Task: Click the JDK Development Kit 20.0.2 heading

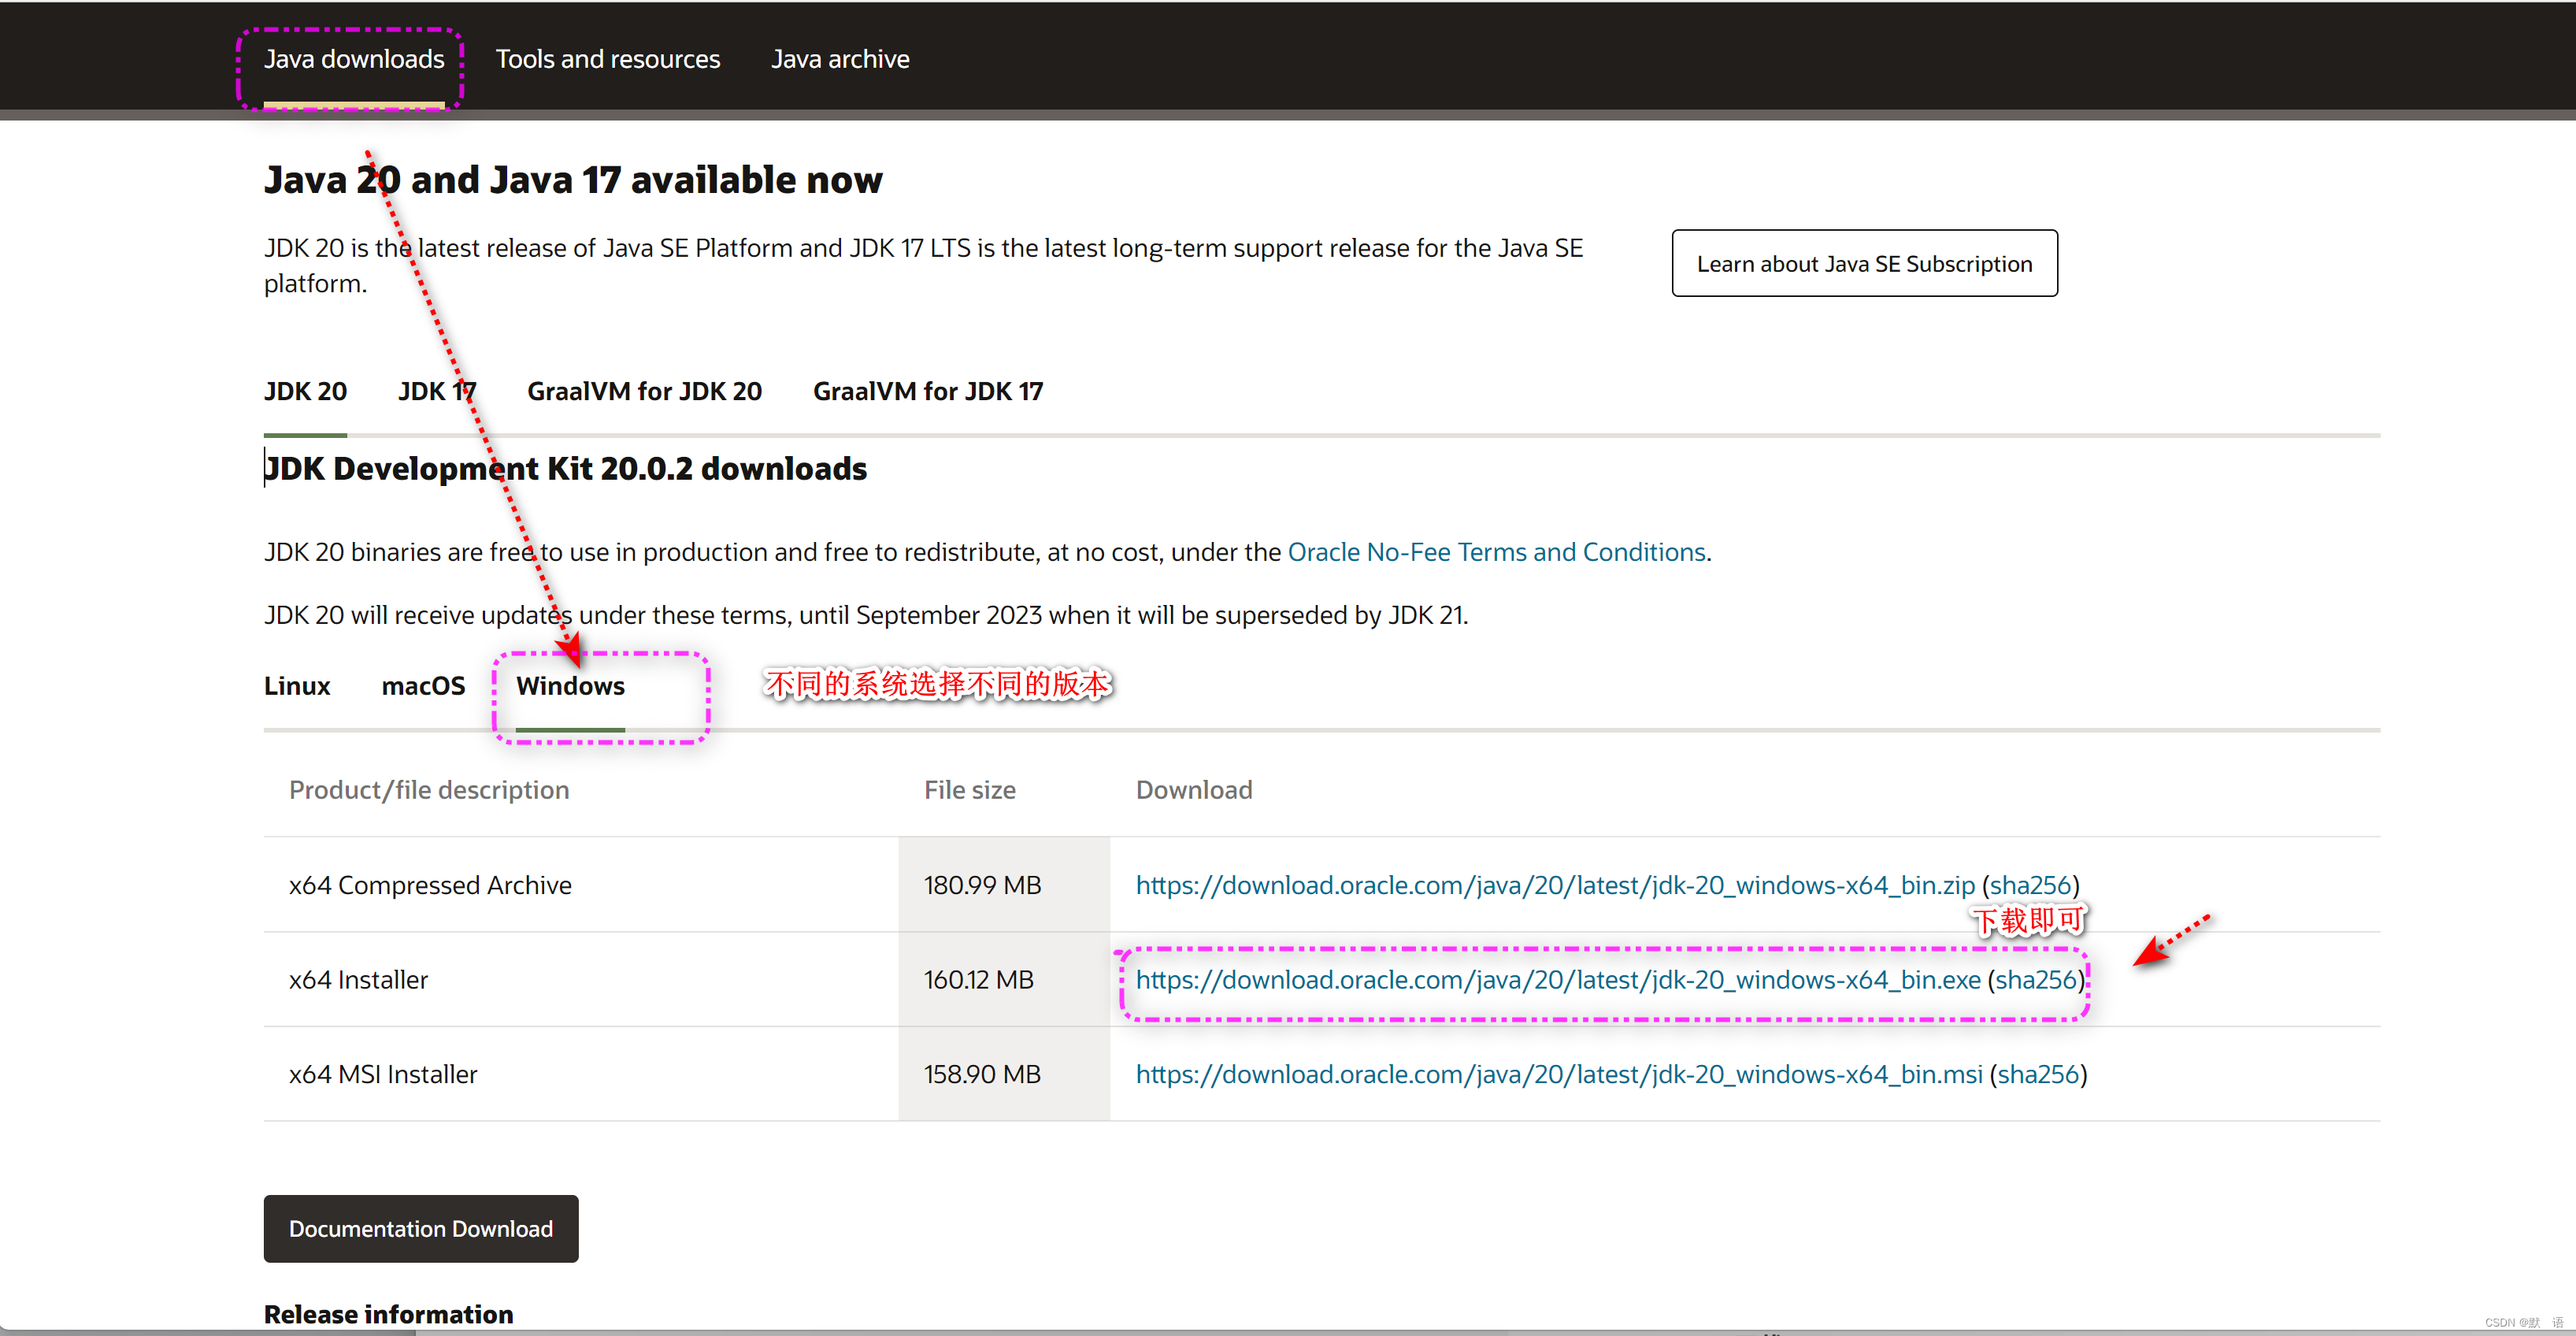Action: 565,469
